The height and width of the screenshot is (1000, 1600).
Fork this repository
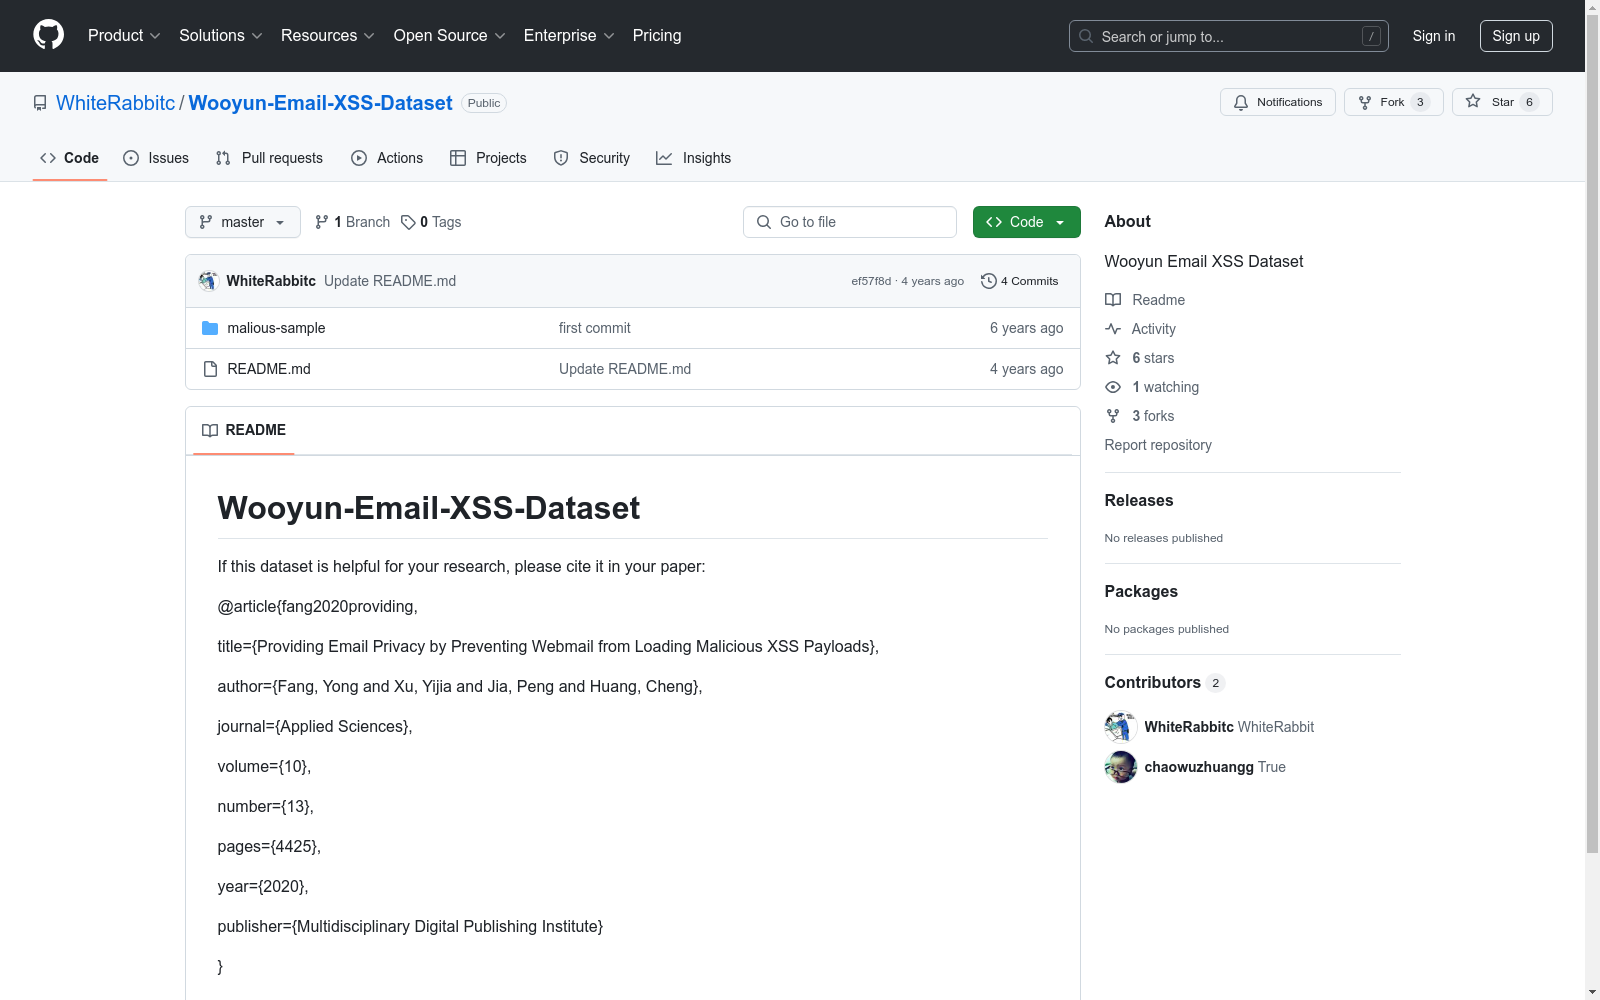click(x=1393, y=102)
